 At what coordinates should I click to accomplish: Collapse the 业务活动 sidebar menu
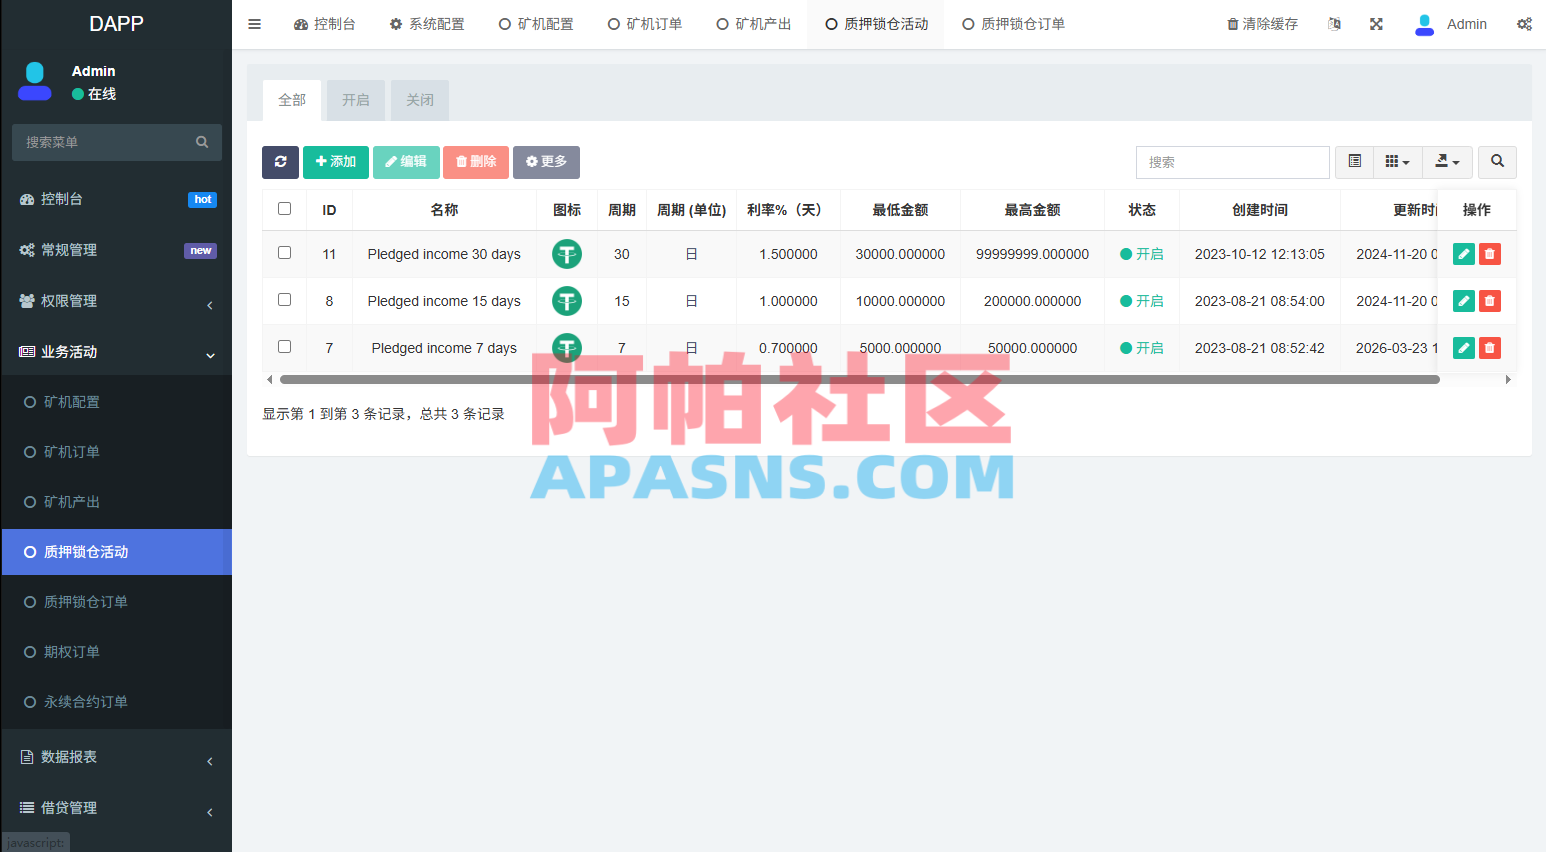click(116, 352)
